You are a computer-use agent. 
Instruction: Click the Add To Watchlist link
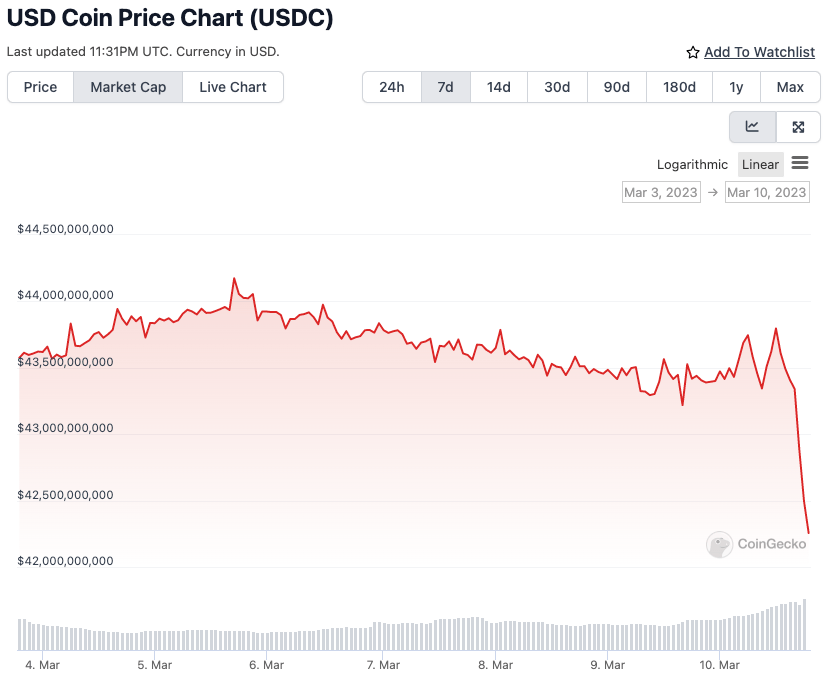pos(759,52)
